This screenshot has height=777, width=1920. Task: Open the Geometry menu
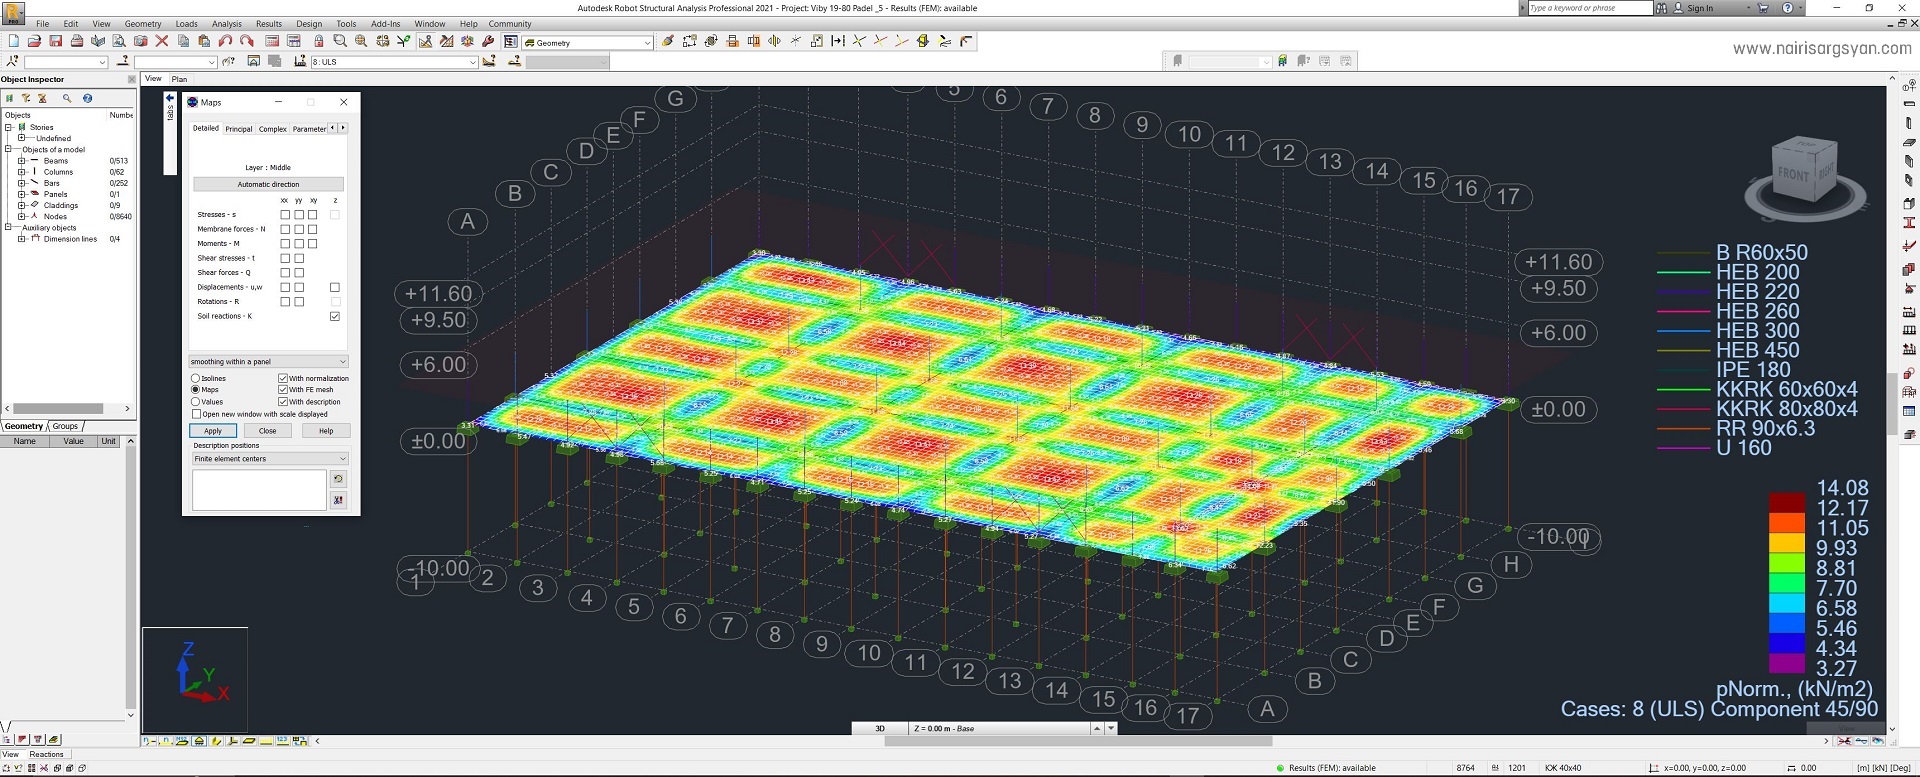pos(143,24)
